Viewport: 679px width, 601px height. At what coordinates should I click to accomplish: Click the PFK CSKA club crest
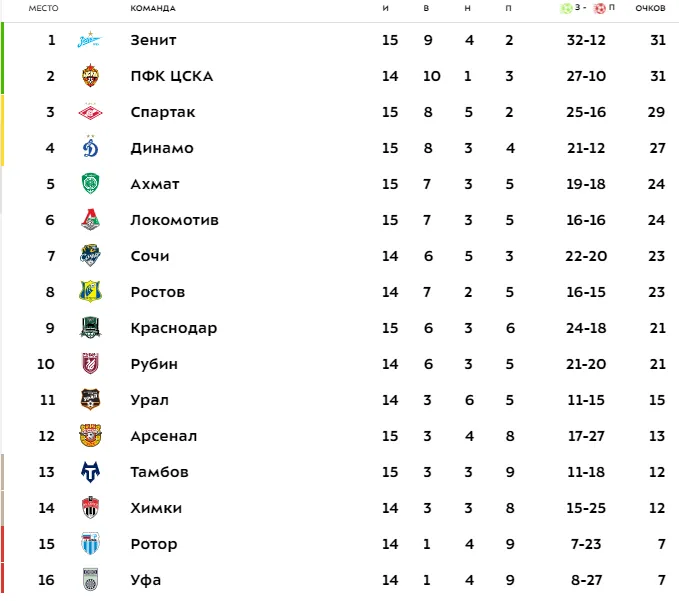[90, 76]
